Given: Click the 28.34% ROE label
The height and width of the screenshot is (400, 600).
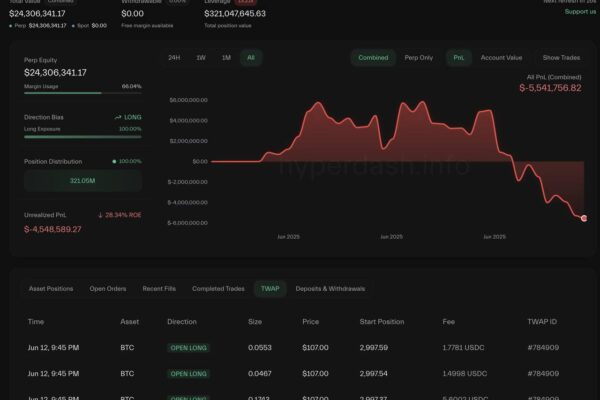Looking at the screenshot, I should 123,215.
